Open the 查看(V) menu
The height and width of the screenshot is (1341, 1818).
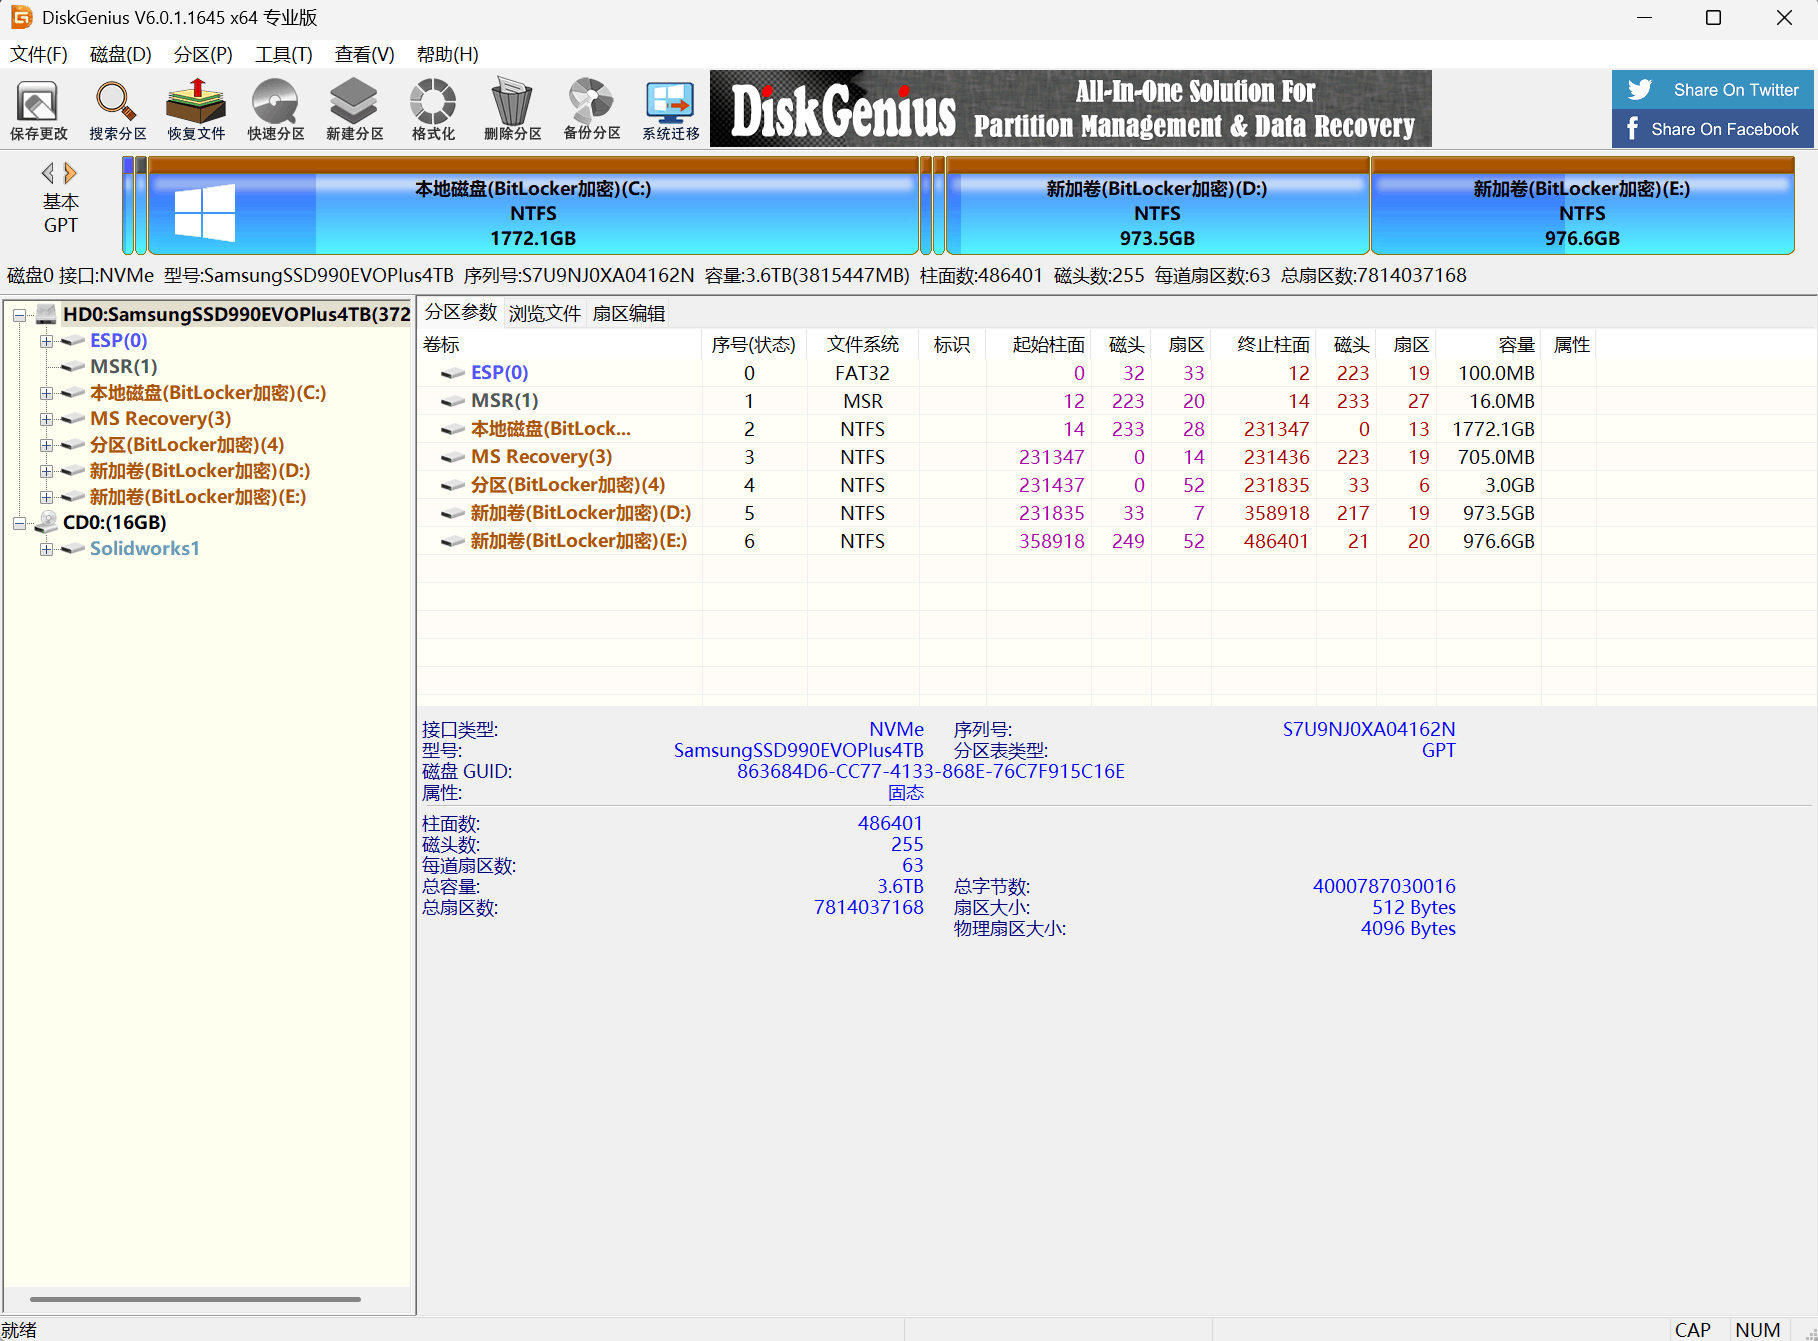pos(365,54)
